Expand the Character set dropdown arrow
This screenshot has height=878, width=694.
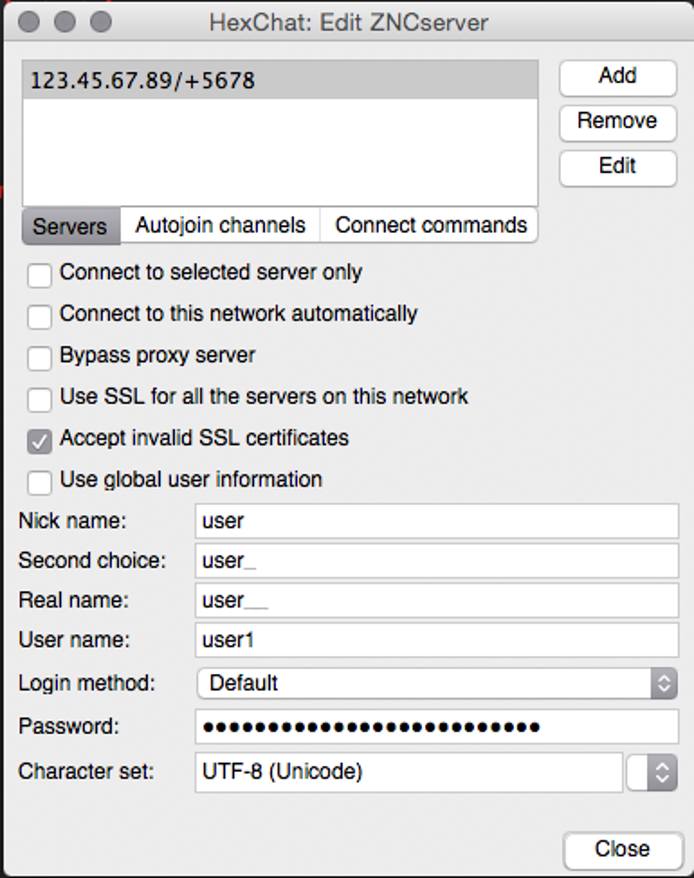click(662, 772)
